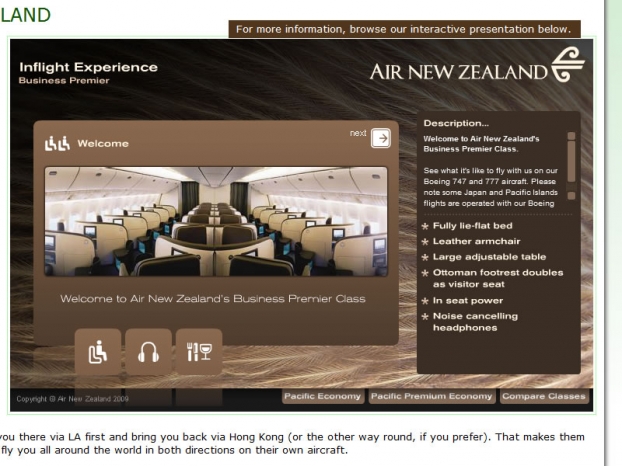Open the Compare Classes view
This screenshot has width=622, height=466.
[x=544, y=396]
